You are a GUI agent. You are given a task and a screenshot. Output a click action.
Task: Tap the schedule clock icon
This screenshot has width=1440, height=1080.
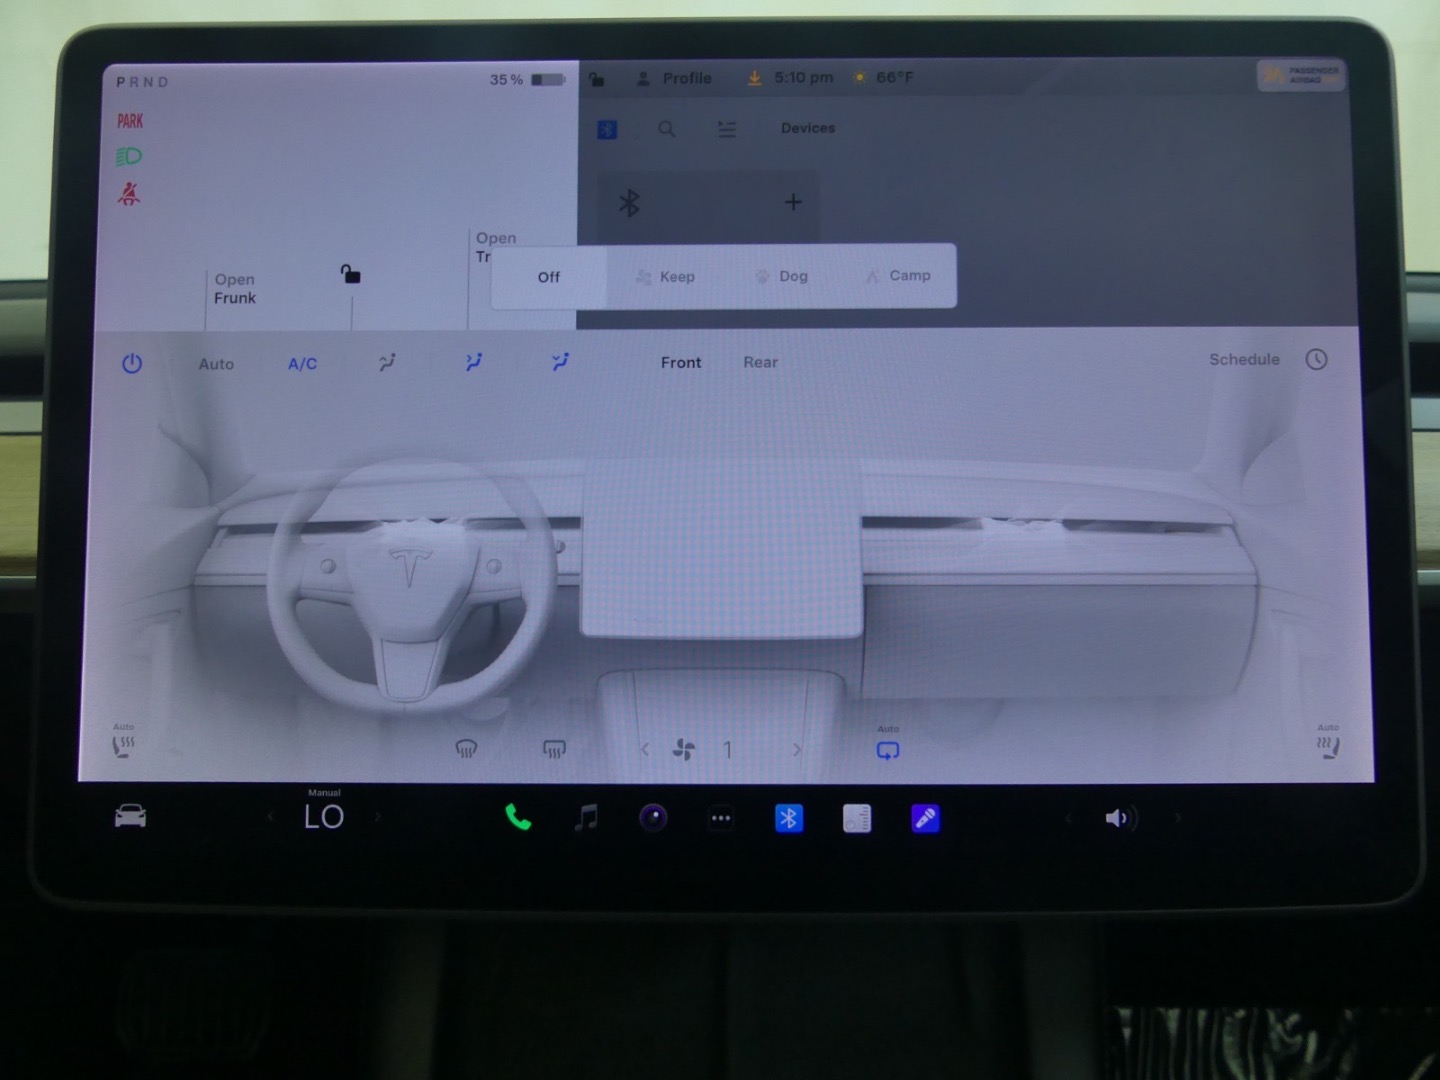click(x=1316, y=360)
